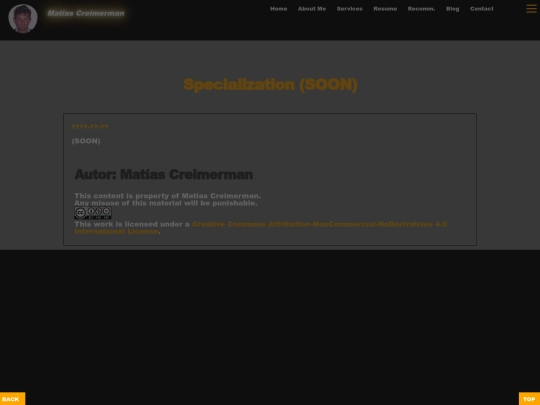Screen dimensions: 540x405
Task: Go to Recomm. section
Action: (x=421, y=9)
